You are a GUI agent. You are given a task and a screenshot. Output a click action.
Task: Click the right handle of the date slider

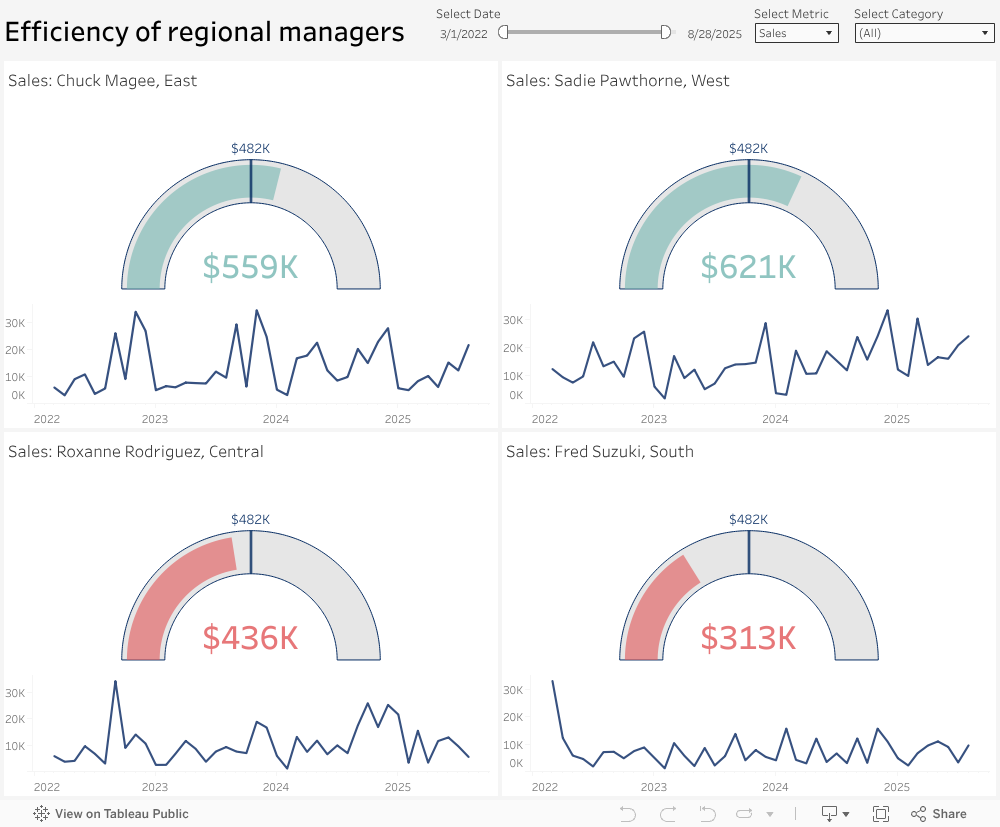[666, 32]
